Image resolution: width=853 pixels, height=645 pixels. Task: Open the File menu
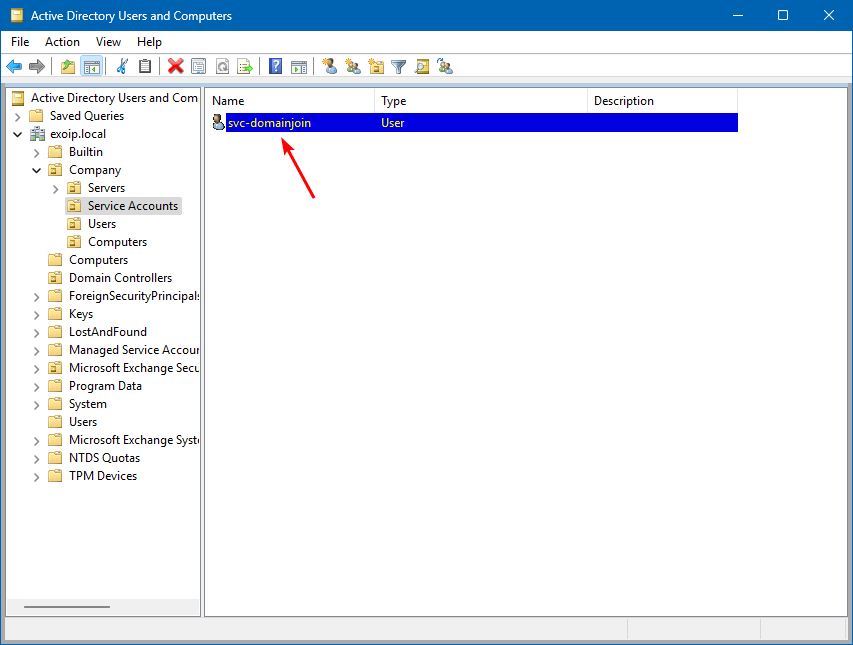pos(20,42)
